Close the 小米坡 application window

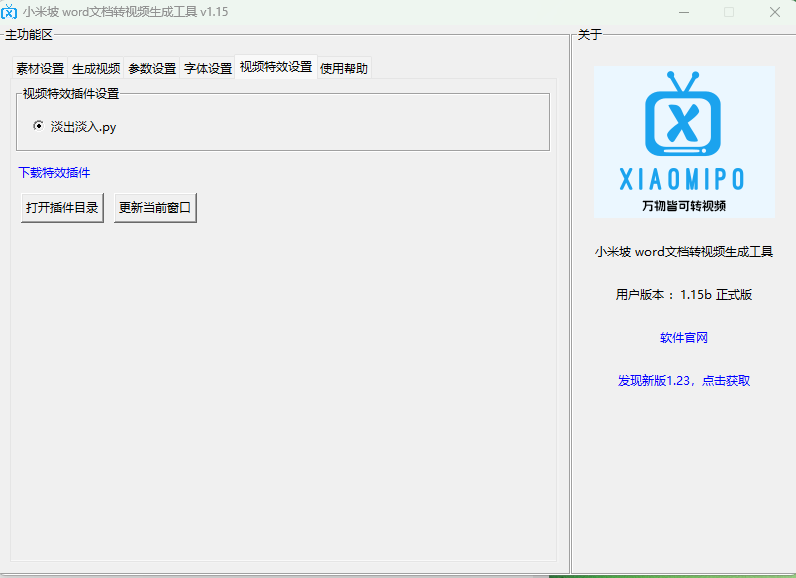tap(774, 12)
